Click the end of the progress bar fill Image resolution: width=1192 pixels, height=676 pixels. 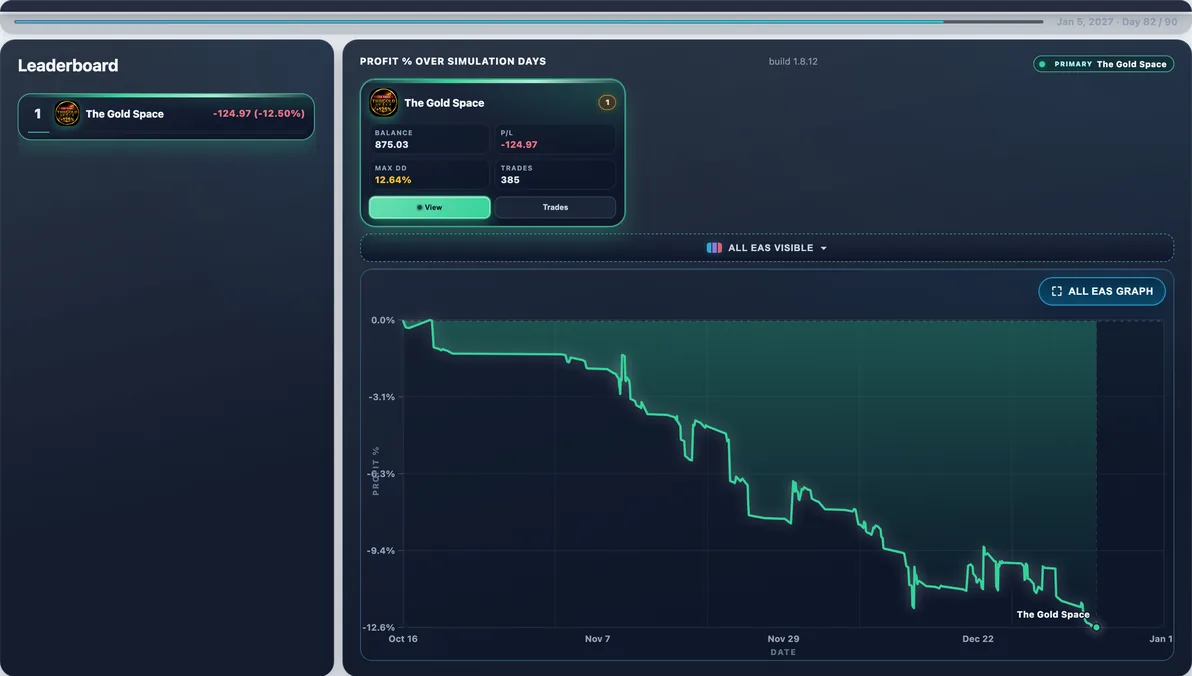(943, 22)
